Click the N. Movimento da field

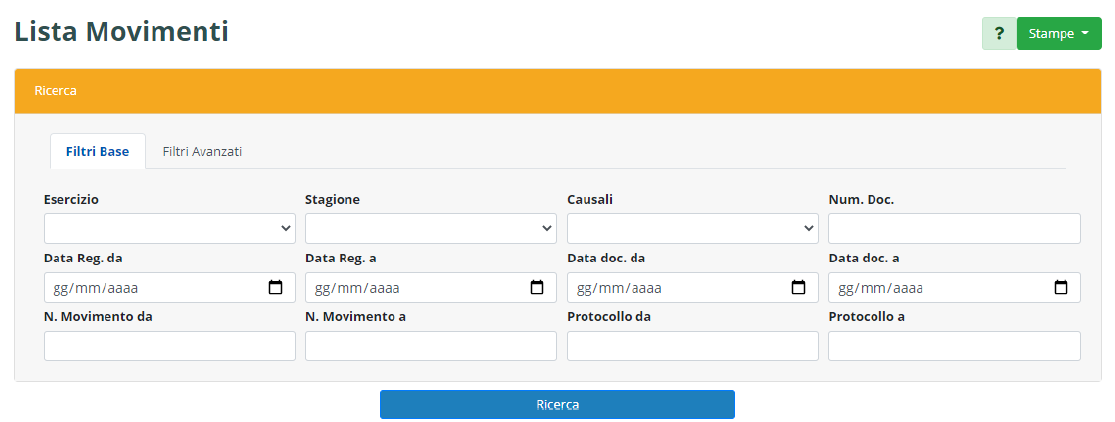(x=170, y=346)
